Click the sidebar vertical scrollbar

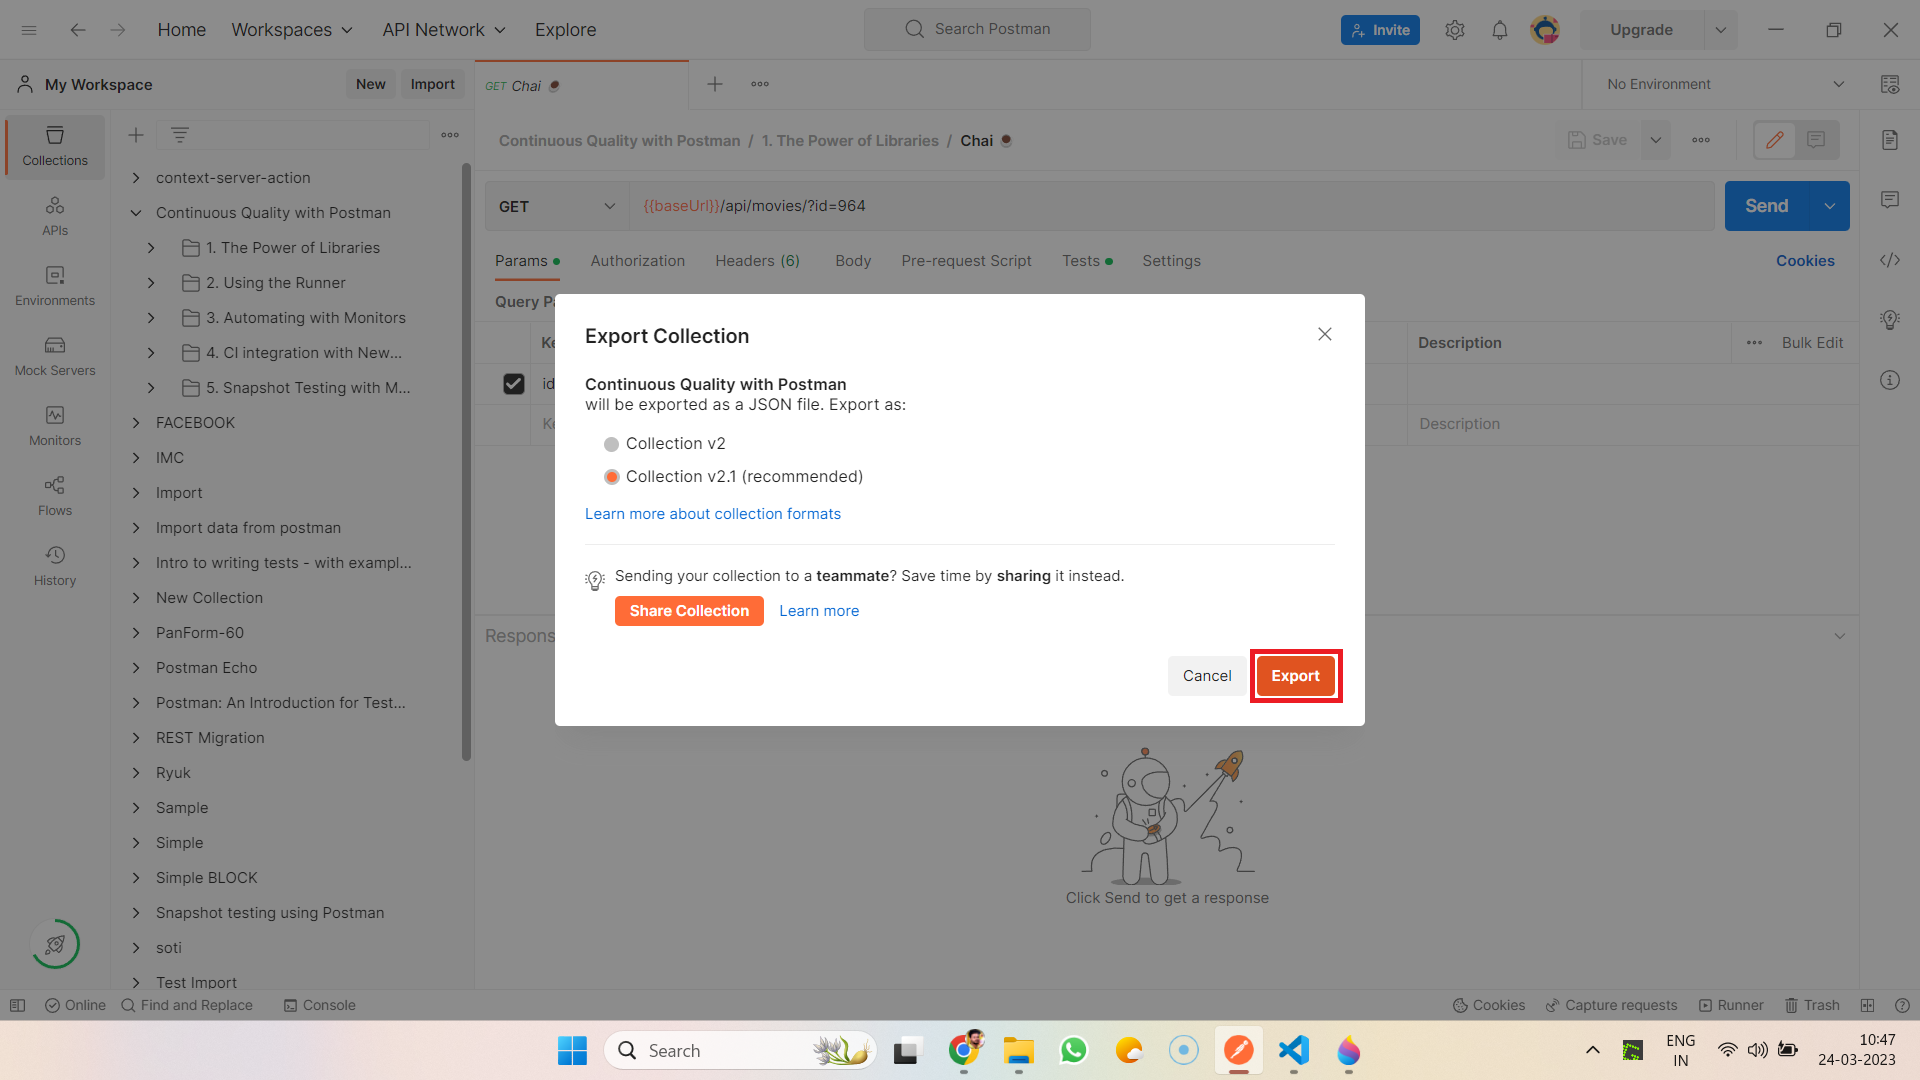coord(466,462)
